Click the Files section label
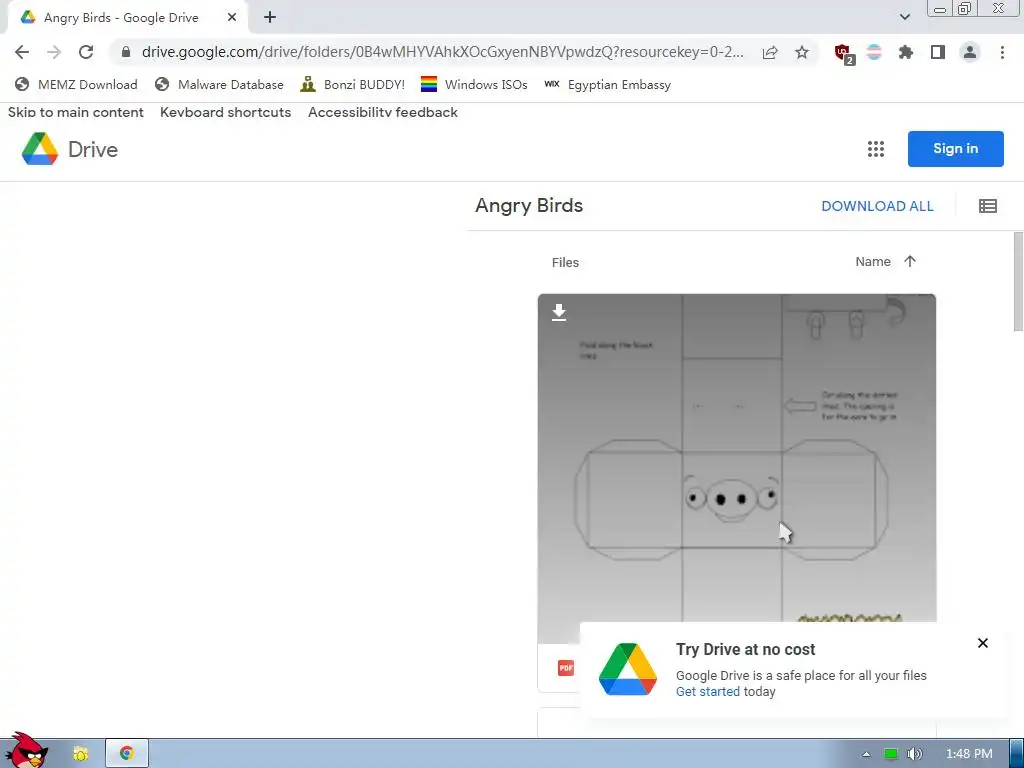 [x=565, y=263]
